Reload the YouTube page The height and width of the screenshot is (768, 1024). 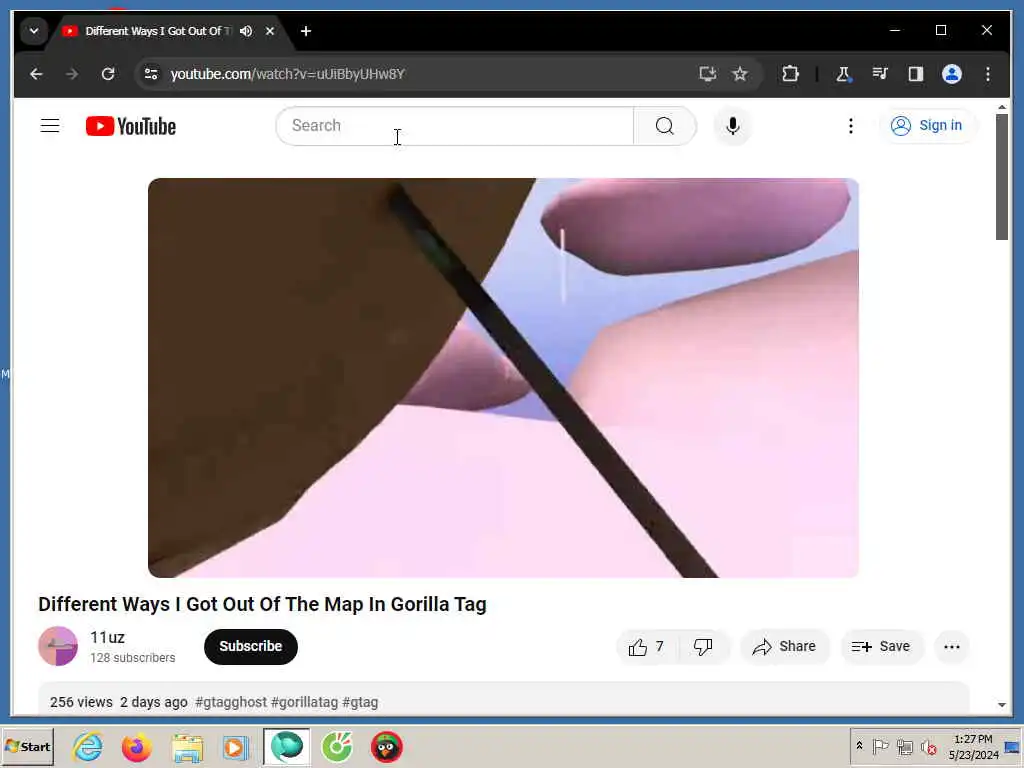coord(108,74)
